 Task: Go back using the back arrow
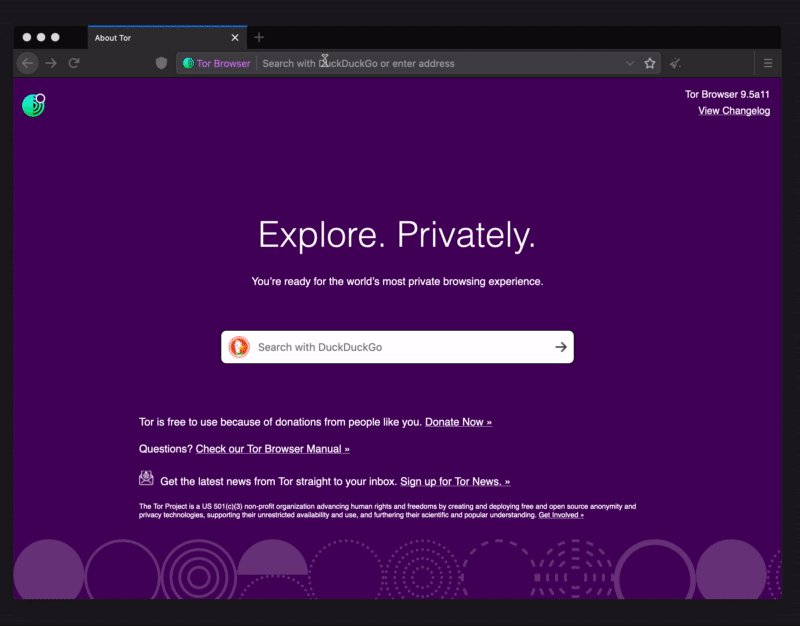coord(28,63)
